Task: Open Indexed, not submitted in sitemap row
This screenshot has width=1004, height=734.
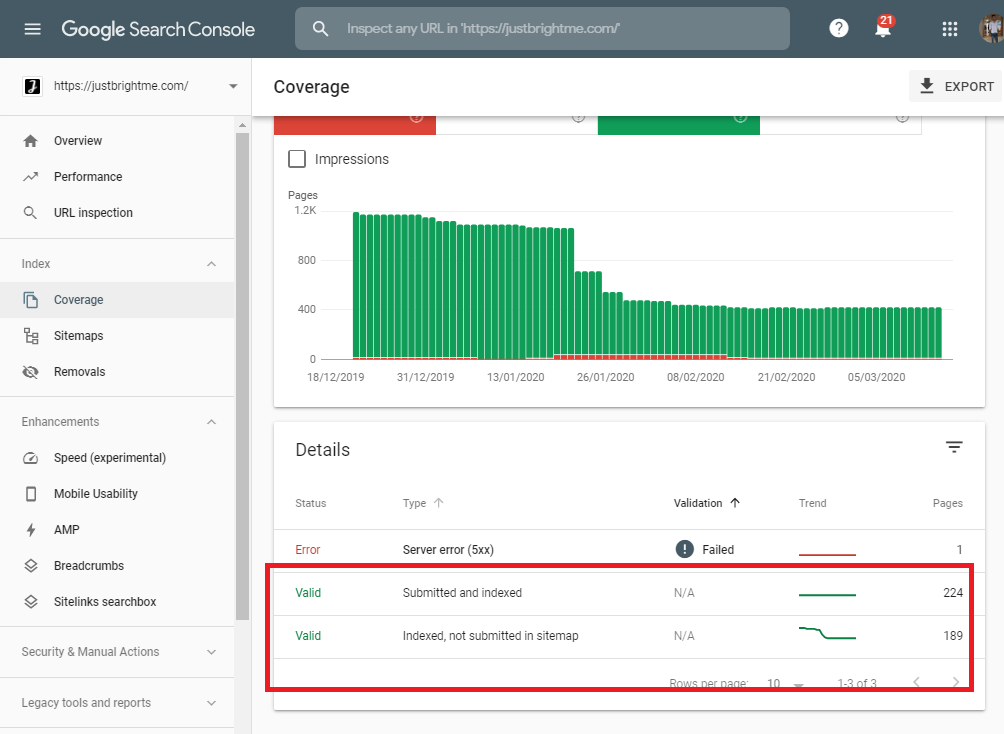Action: (x=629, y=636)
